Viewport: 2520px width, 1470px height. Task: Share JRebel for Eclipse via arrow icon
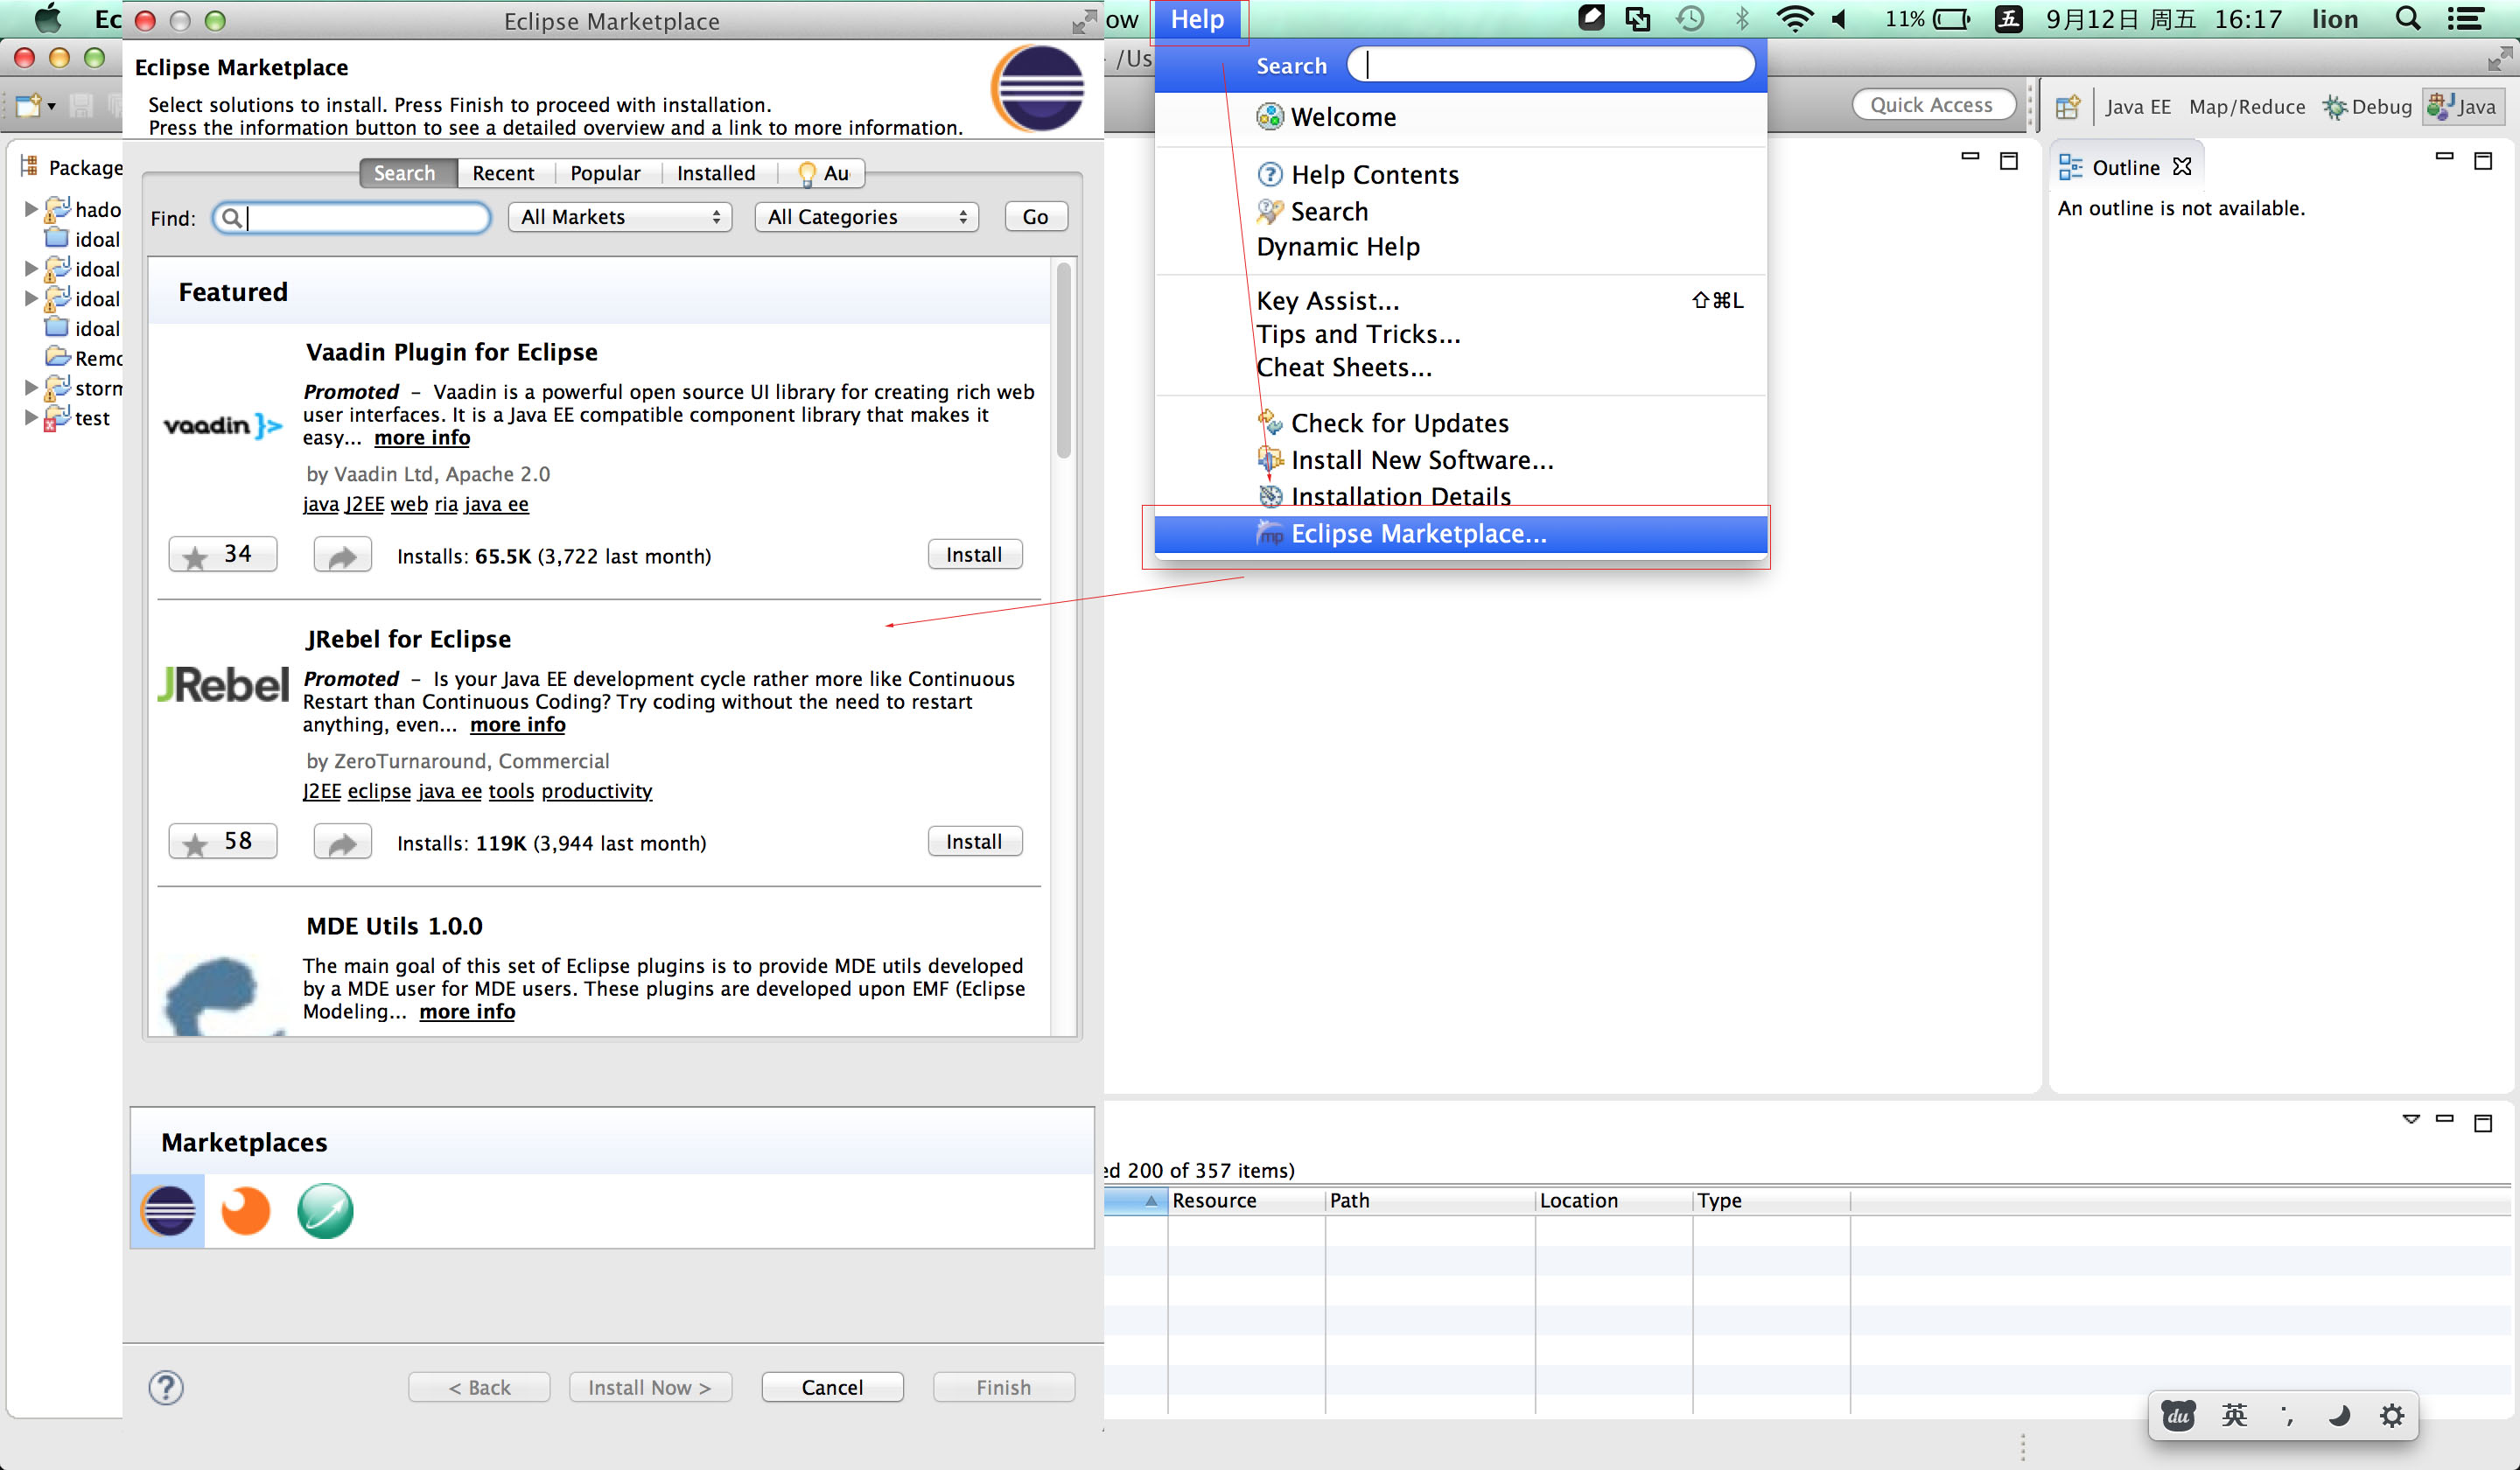[342, 842]
